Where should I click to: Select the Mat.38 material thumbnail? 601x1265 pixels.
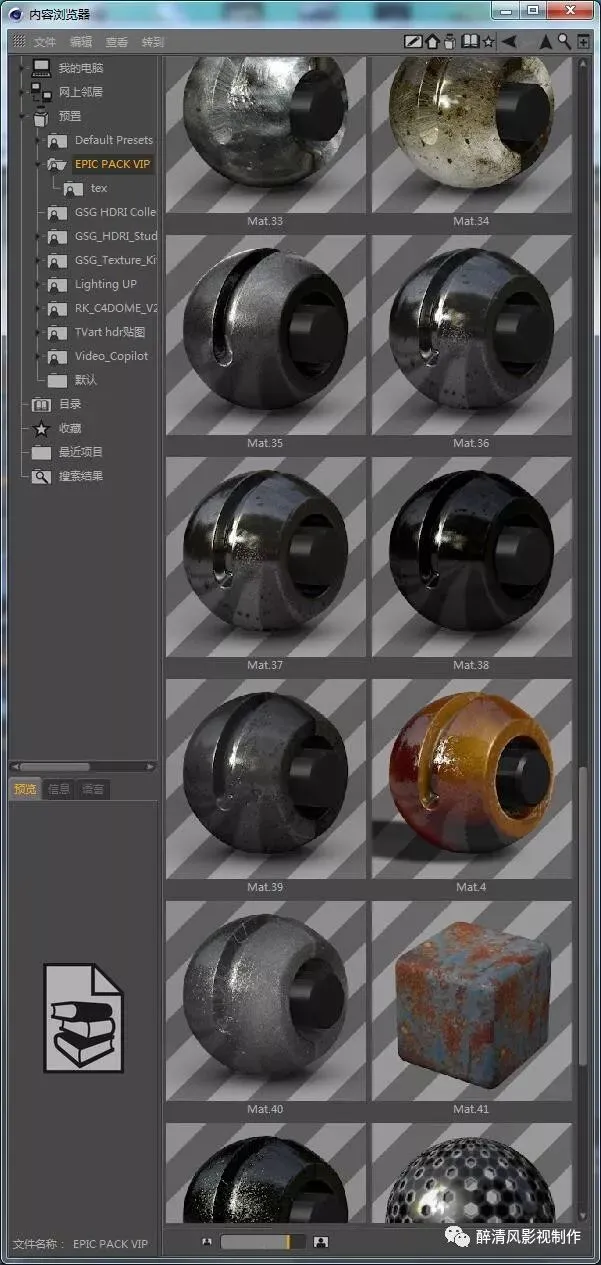pyautogui.click(x=472, y=557)
